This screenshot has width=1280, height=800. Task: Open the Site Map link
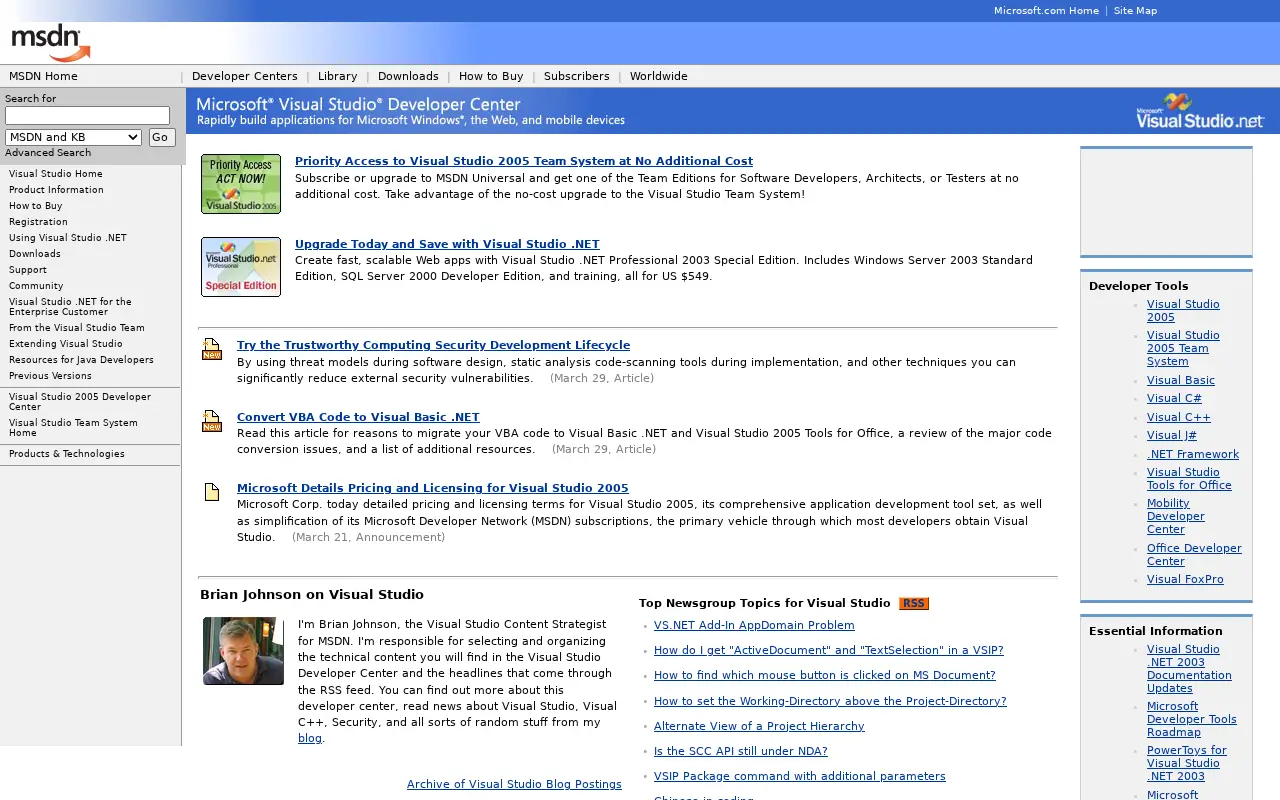pyautogui.click(x=1135, y=11)
